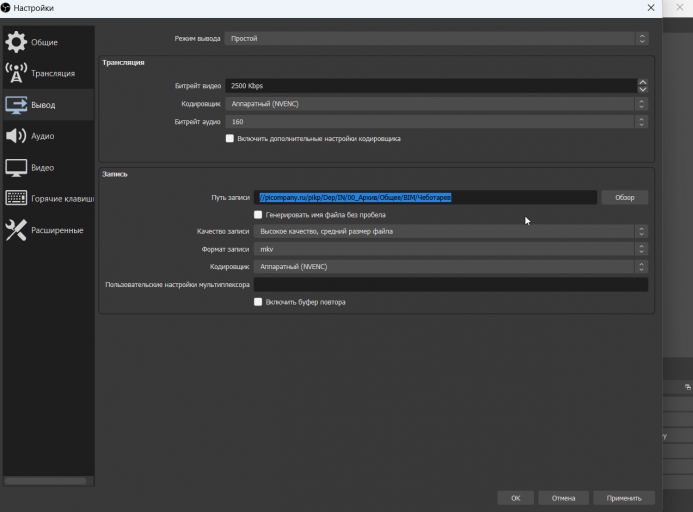Click the Запись group heading

tap(114, 174)
